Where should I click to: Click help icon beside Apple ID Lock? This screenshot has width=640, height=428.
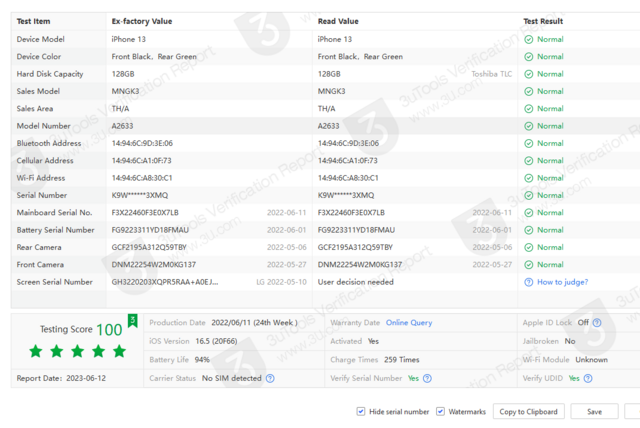(597, 323)
